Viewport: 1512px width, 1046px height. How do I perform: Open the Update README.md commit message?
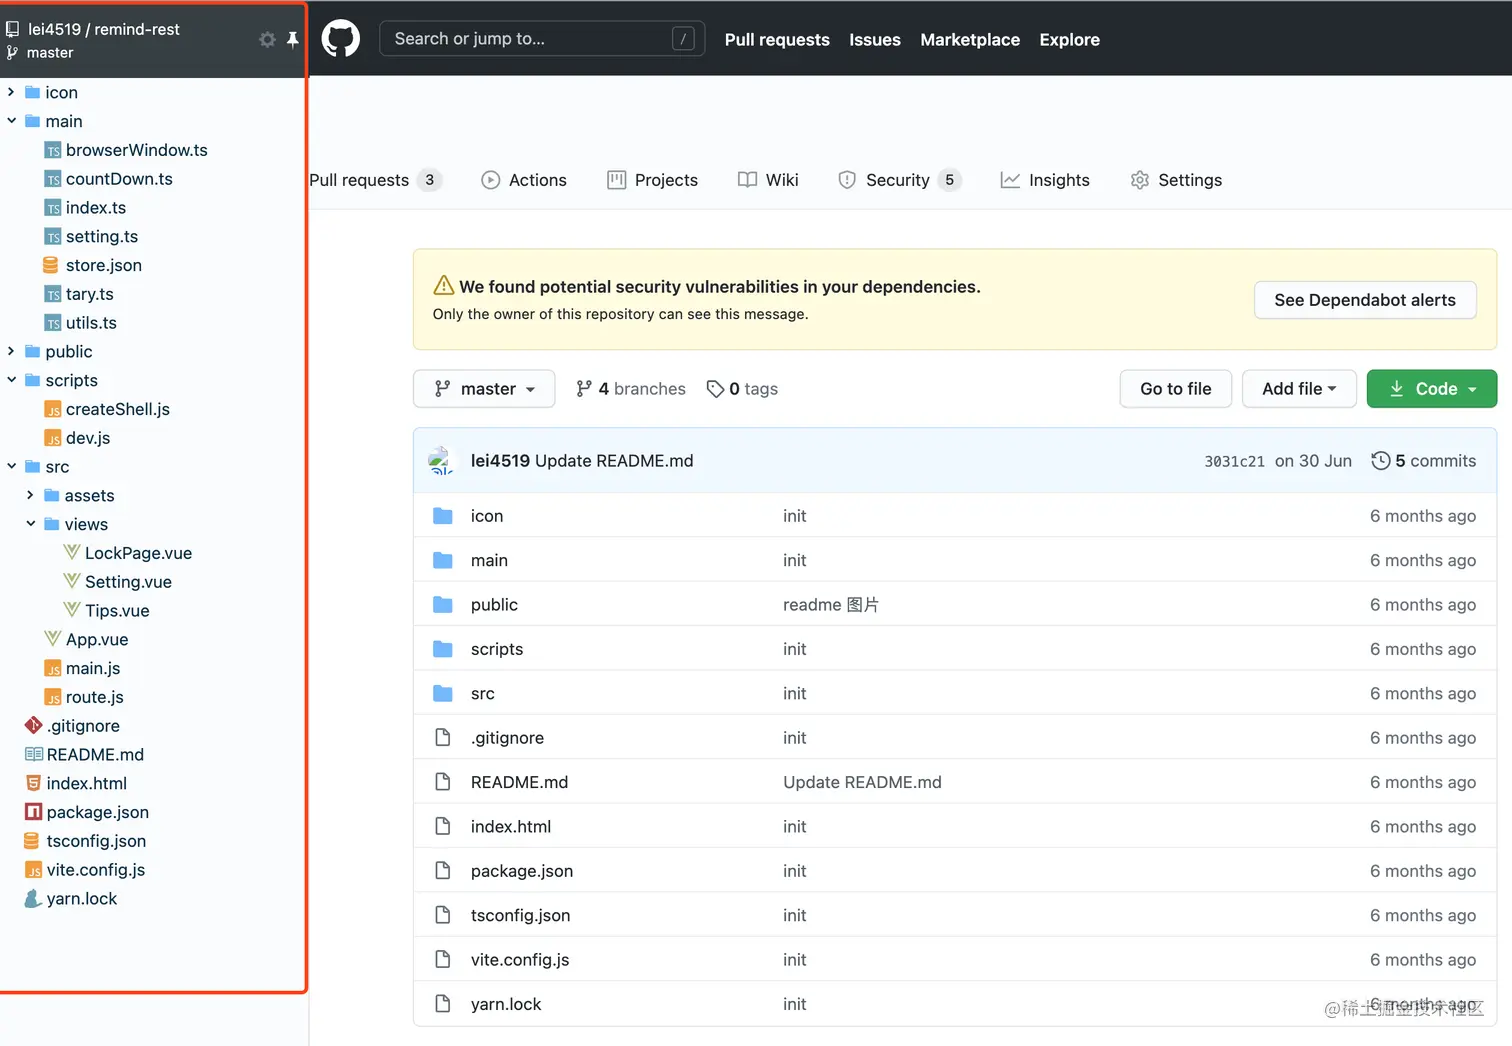pyautogui.click(x=614, y=461)
